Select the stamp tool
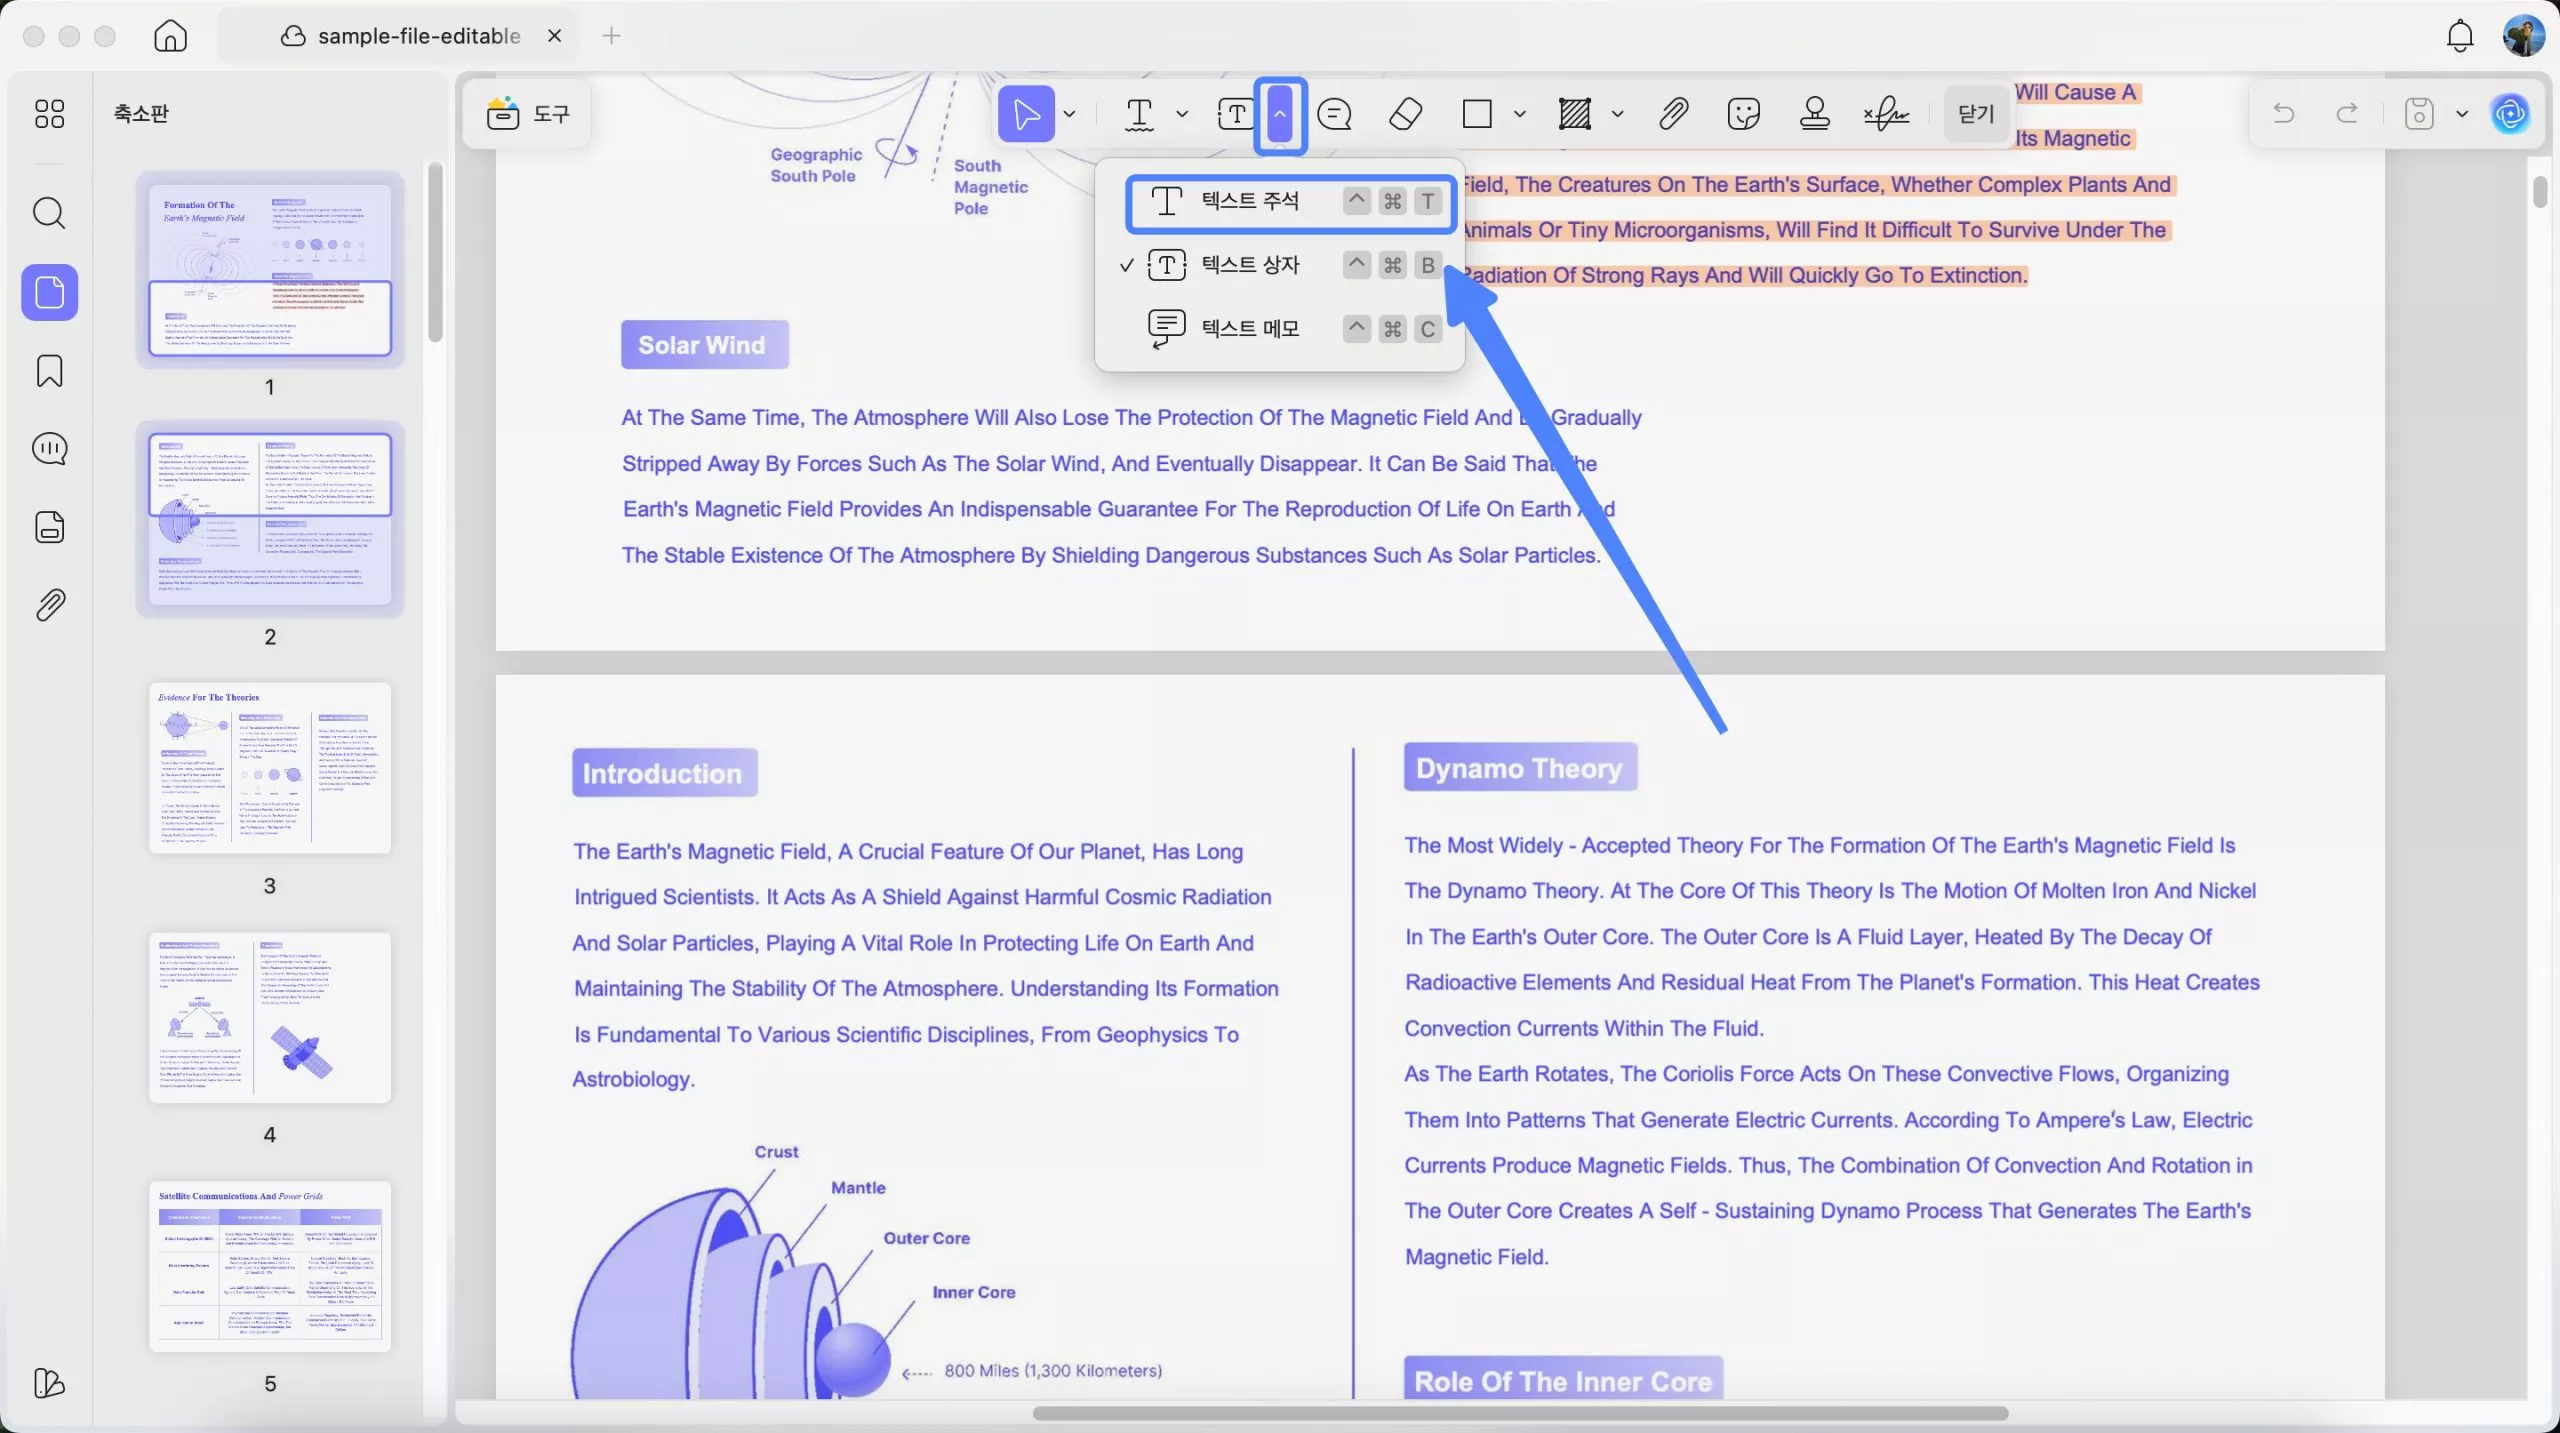 click(x=1814, y=114)
